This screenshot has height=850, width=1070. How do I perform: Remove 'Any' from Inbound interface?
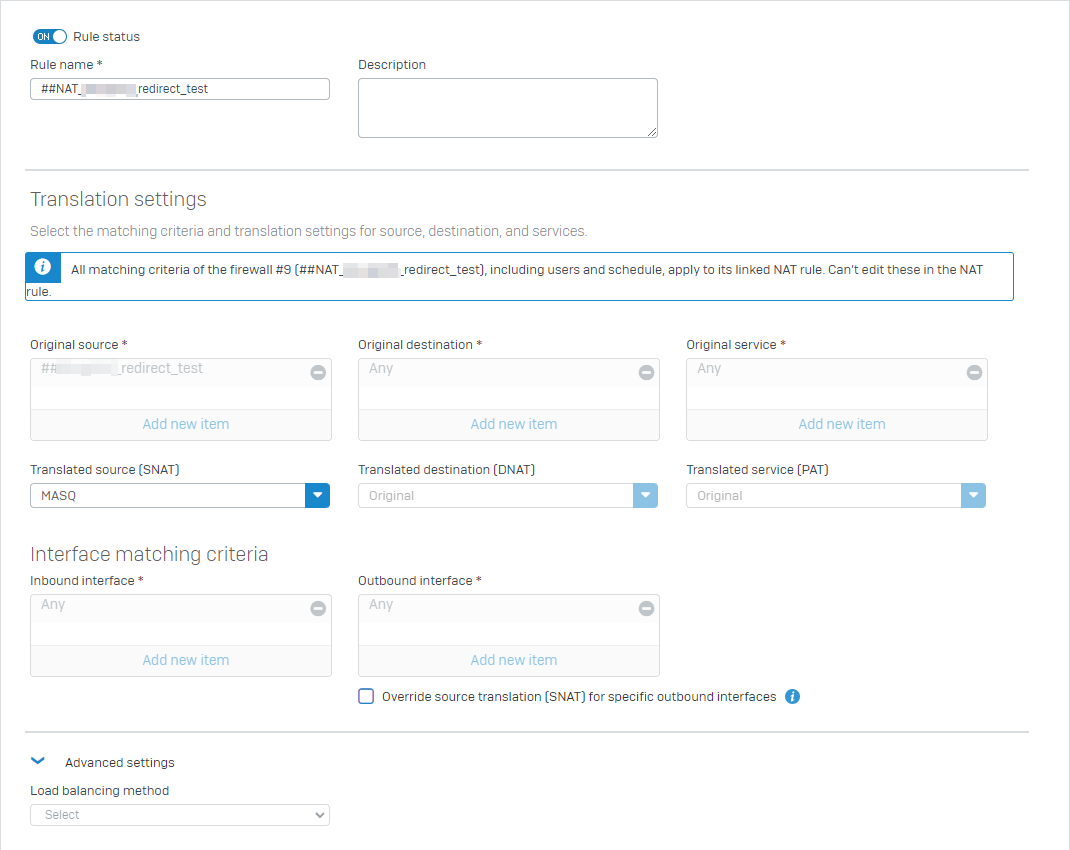[x=318, y=608]
